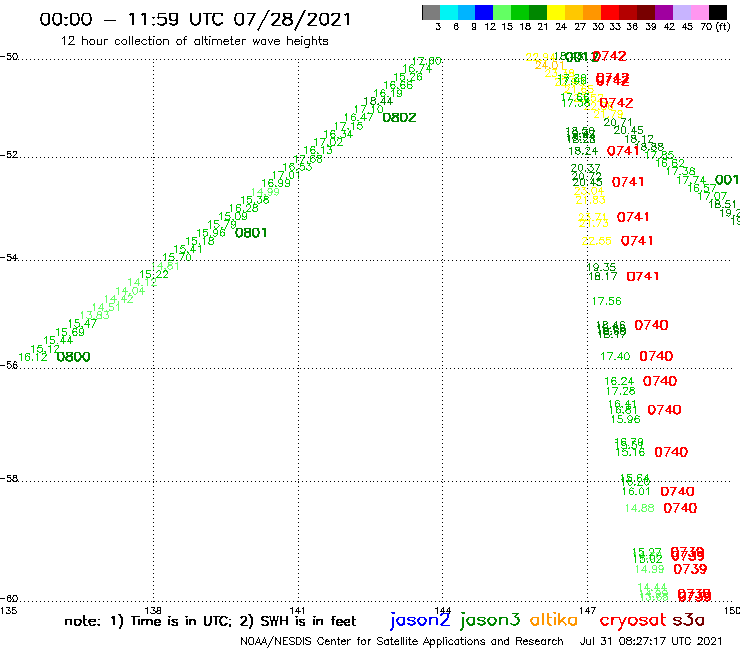
Task: Click the 15.22 value on the jason3 track
Action: (154, 274)
